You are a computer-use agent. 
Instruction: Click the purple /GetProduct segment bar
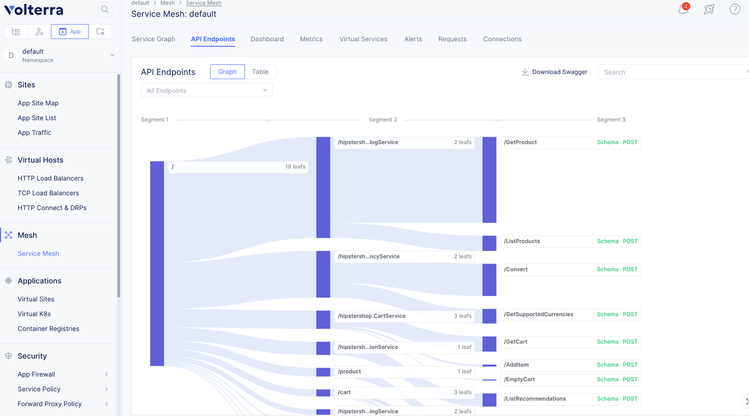click(x=489, y=180)
